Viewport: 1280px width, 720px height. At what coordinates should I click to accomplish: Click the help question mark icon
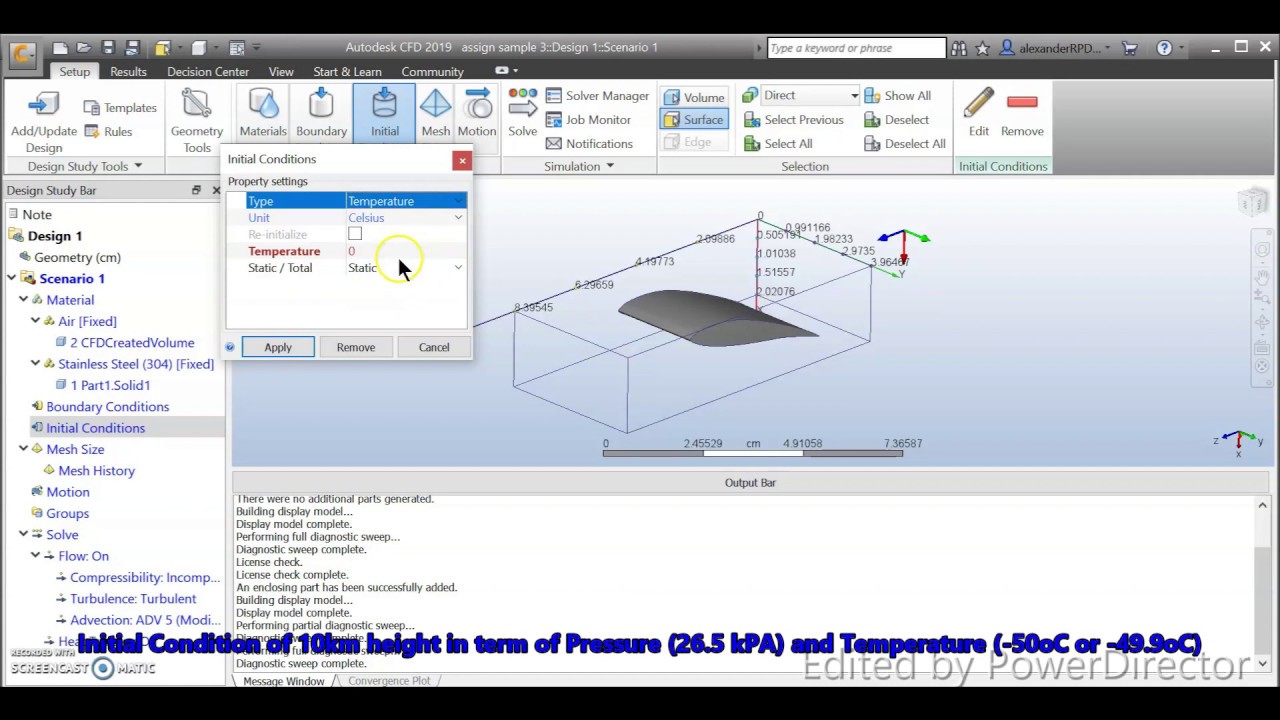1164,47
